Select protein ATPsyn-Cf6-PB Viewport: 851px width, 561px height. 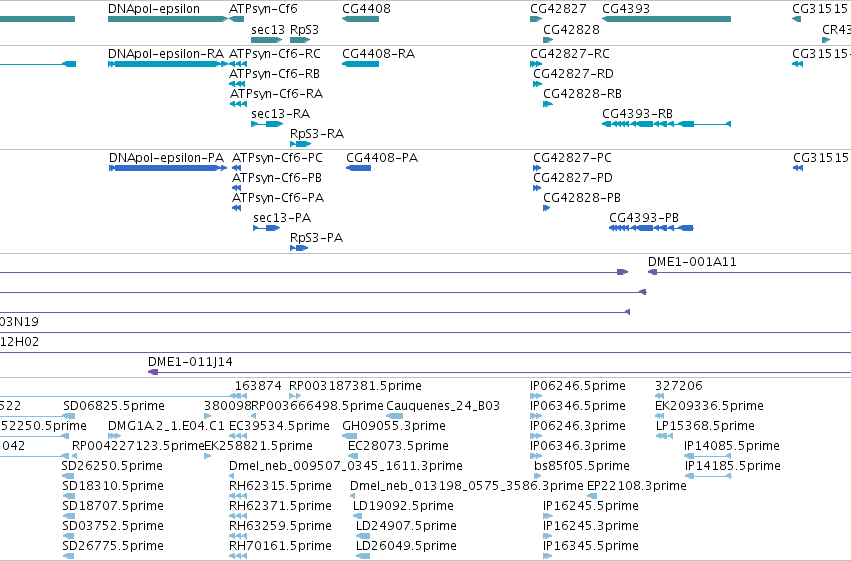click(236, 188)
